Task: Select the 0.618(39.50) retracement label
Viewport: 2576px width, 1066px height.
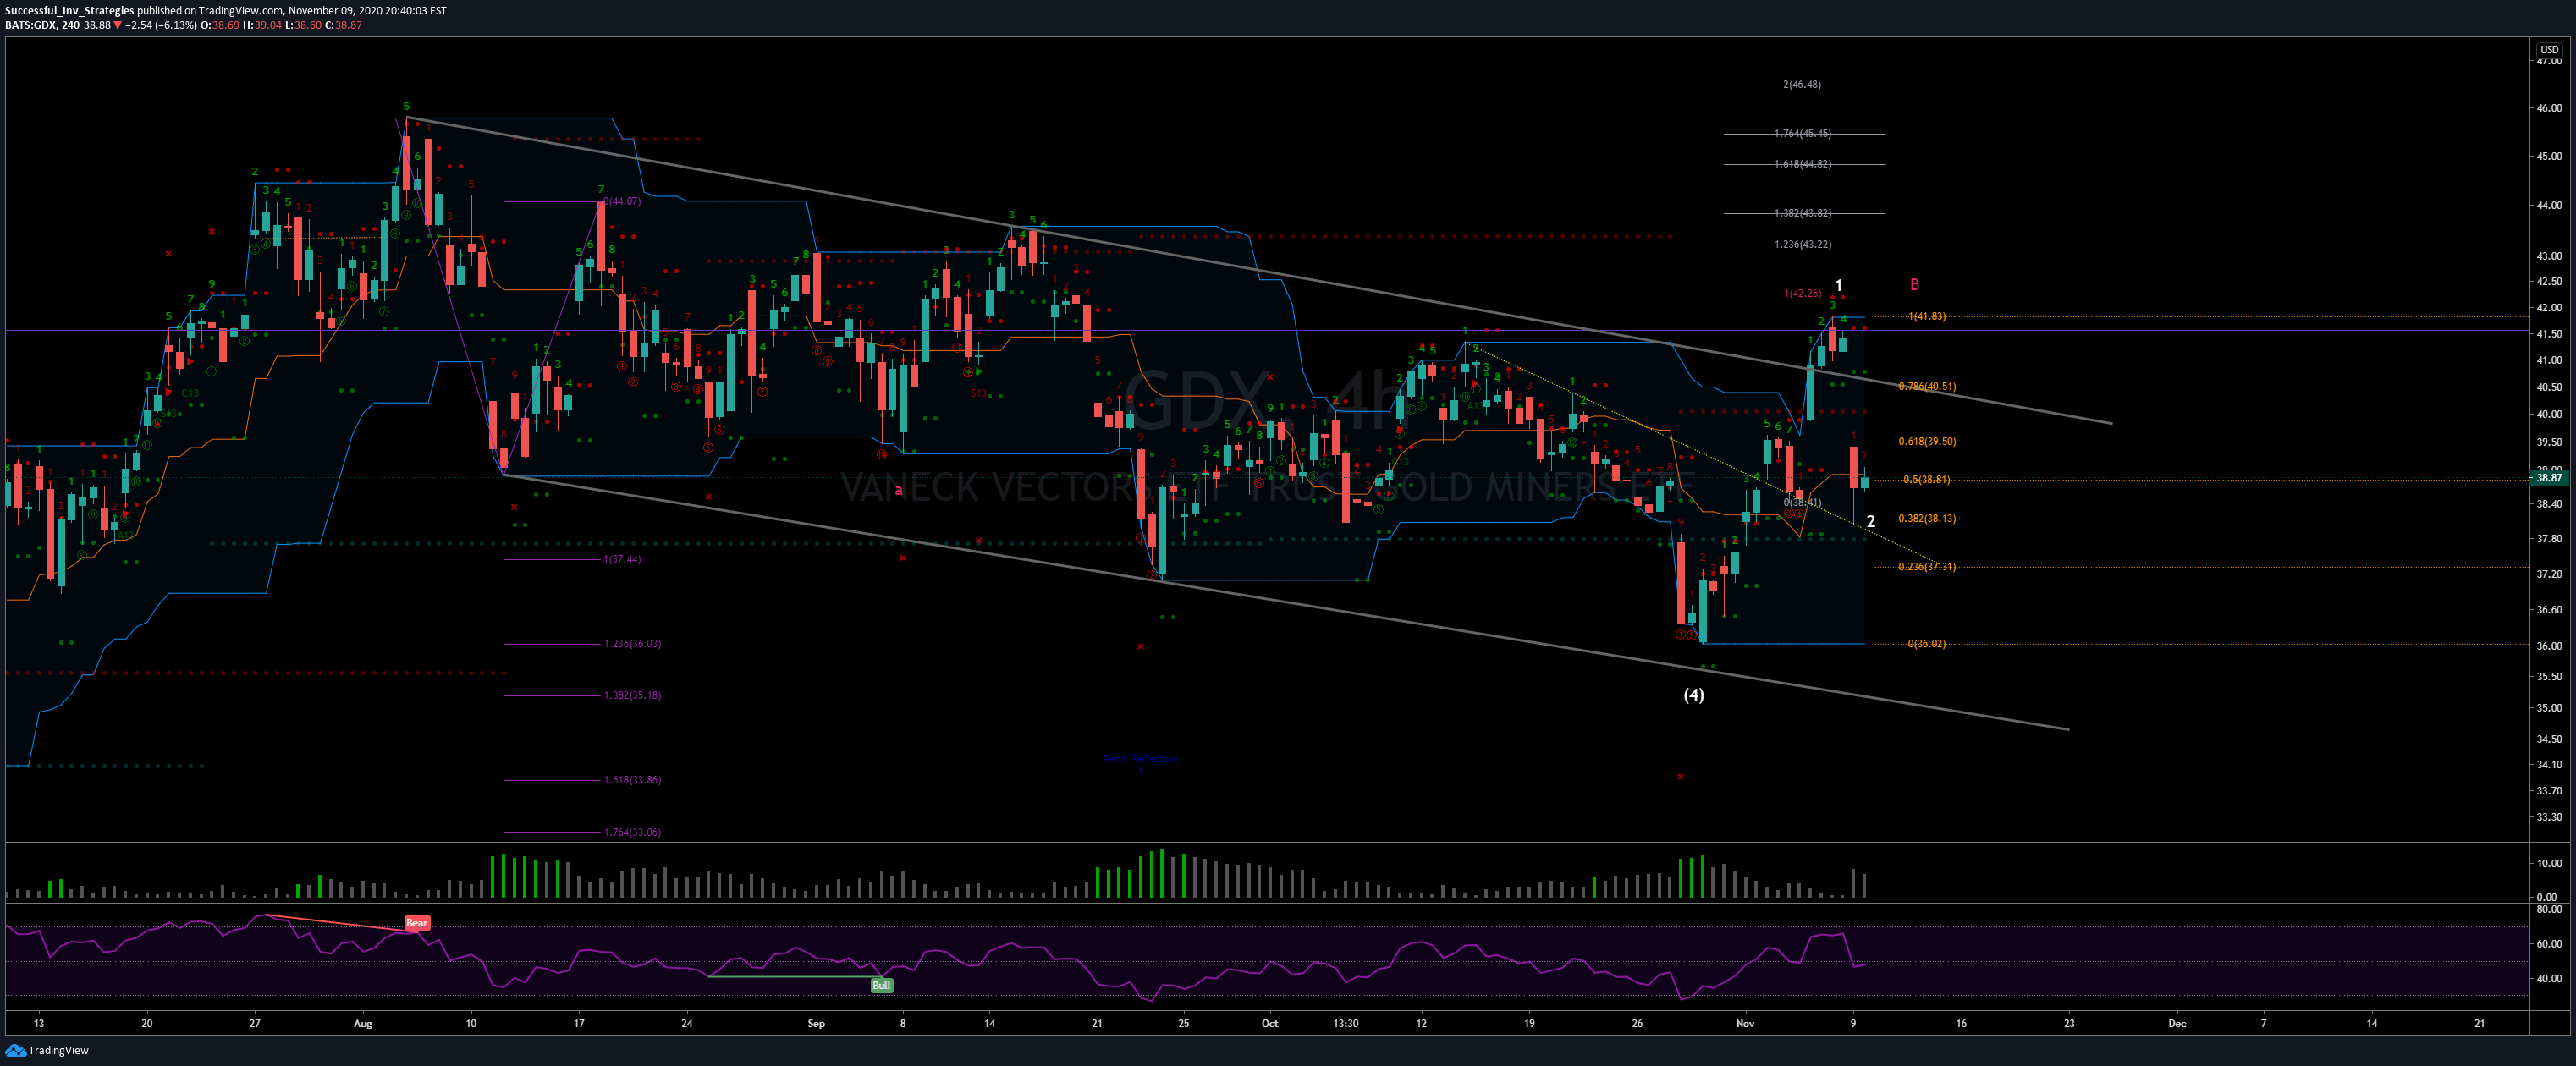Action: 1927,441
